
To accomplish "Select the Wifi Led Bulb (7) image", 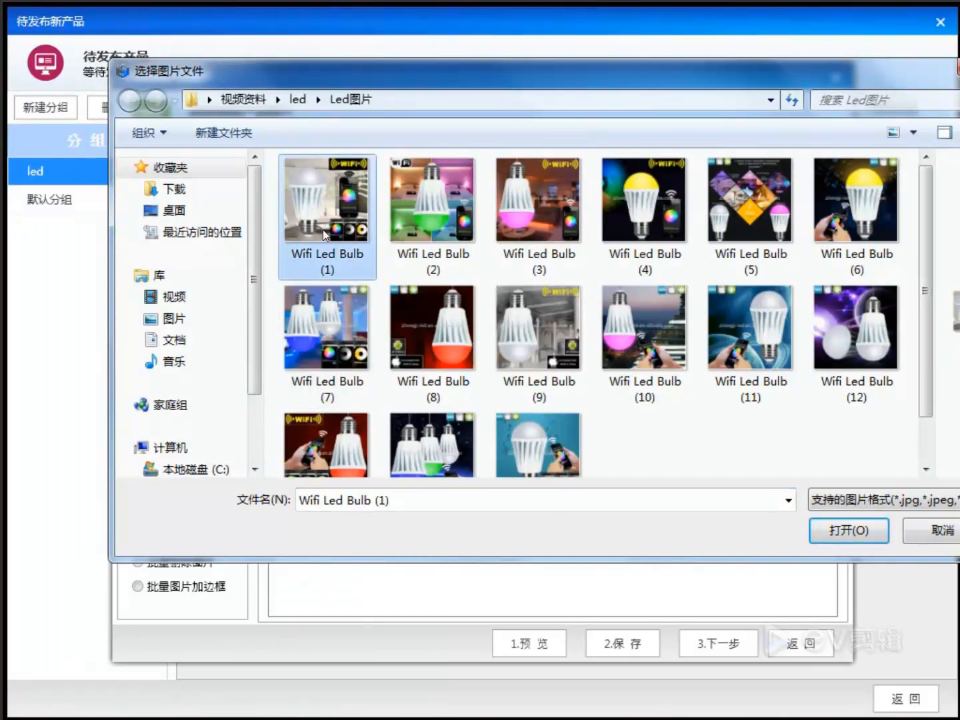I will tap(327, 328).
